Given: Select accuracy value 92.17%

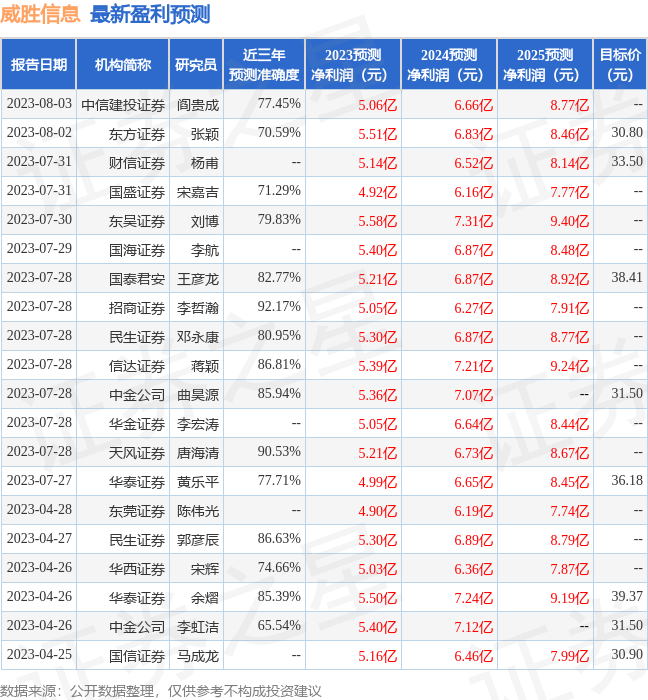Looking at the screenshot, I should [x=279, y=307].
